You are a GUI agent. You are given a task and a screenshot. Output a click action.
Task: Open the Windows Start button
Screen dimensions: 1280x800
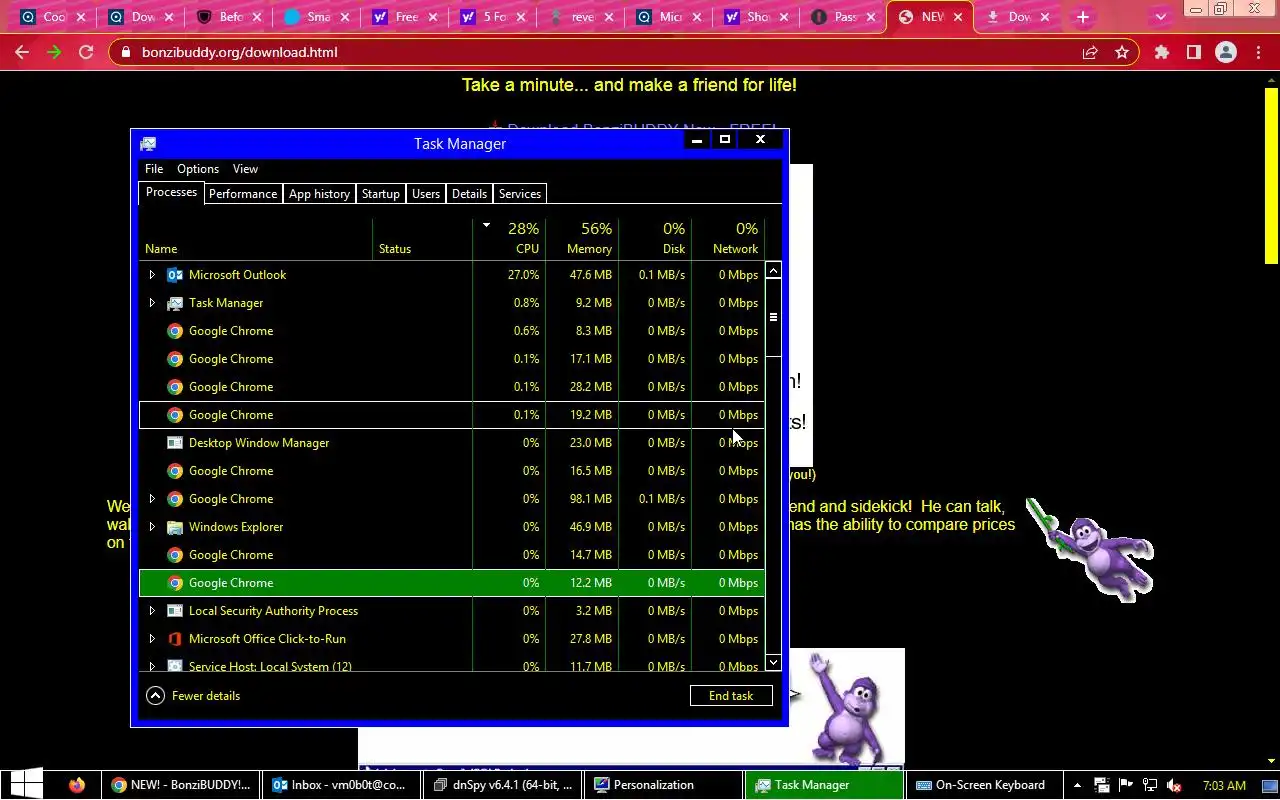point(26,785)
